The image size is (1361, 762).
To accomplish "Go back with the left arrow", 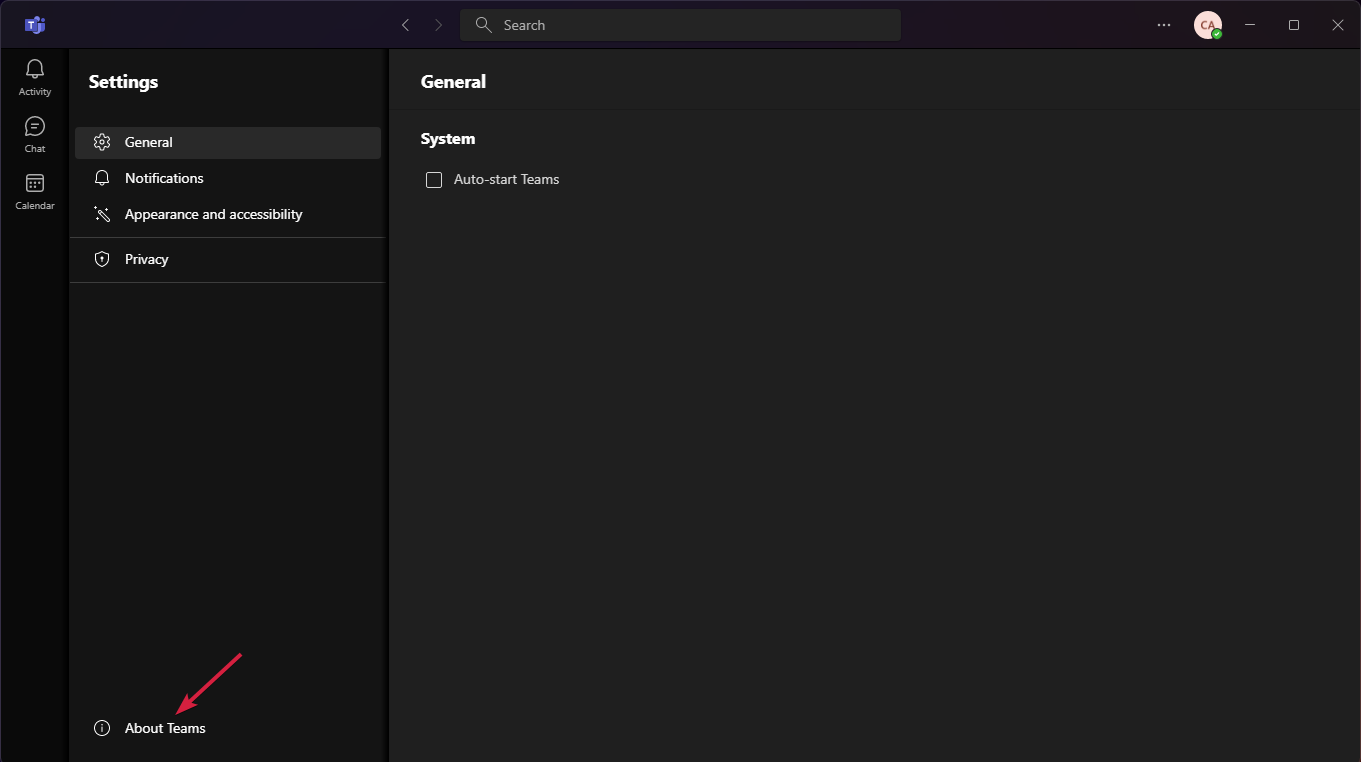I will (x=405, y=25).
